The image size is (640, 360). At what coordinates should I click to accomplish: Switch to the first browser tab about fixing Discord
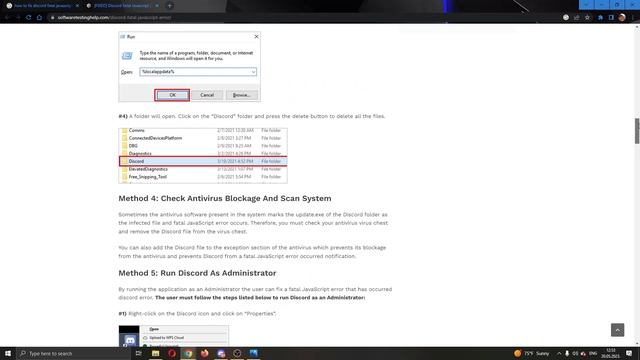point(41,6)
